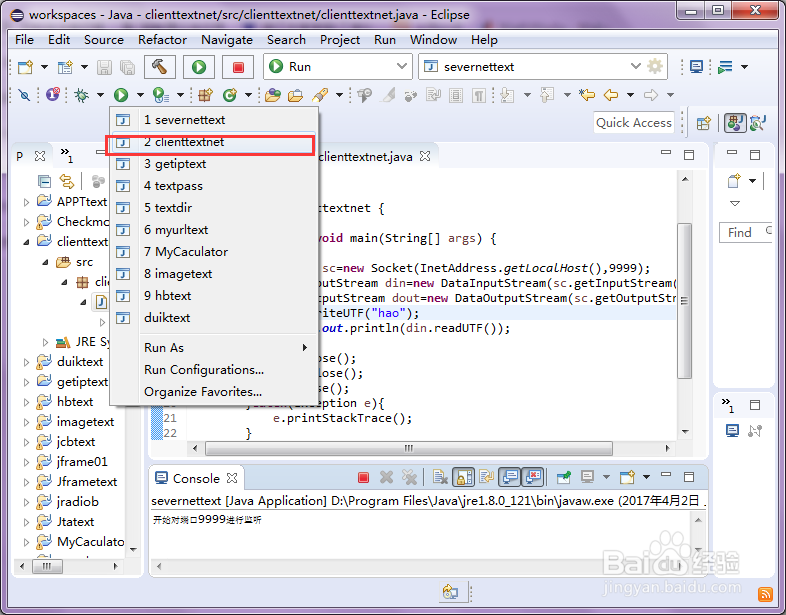Click Clear Console icon

[440, 478]
